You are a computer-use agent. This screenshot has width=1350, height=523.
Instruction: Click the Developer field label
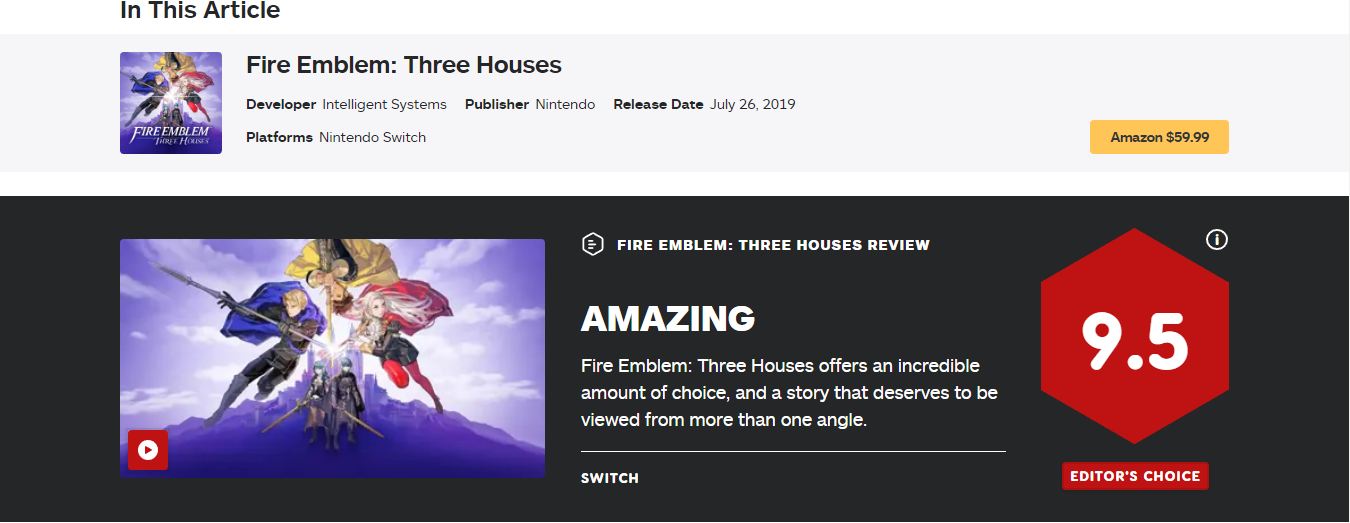click(281, 104)
